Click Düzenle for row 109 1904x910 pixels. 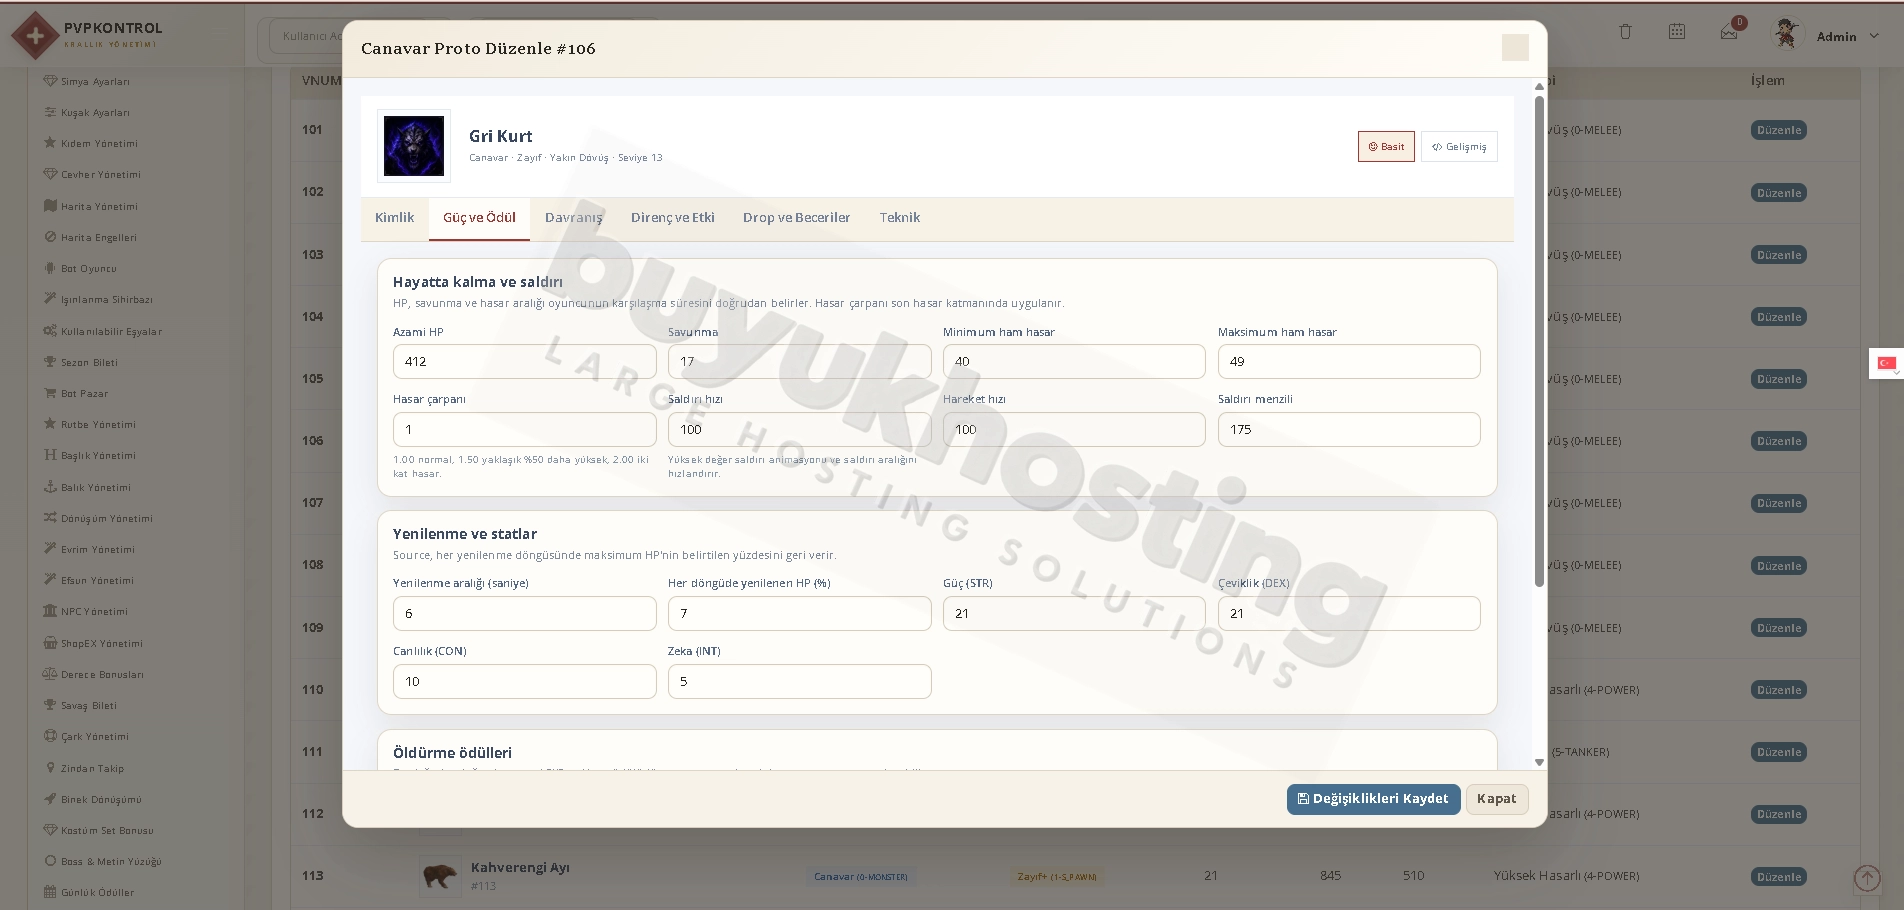coord(1779,628)
